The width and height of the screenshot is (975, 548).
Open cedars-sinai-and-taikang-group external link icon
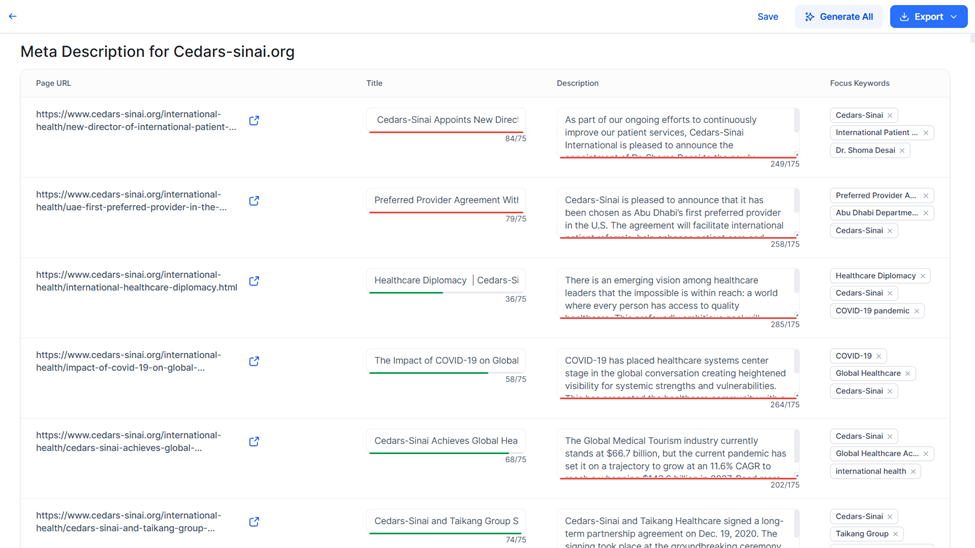pyautogui.click(x=254, y=522)
